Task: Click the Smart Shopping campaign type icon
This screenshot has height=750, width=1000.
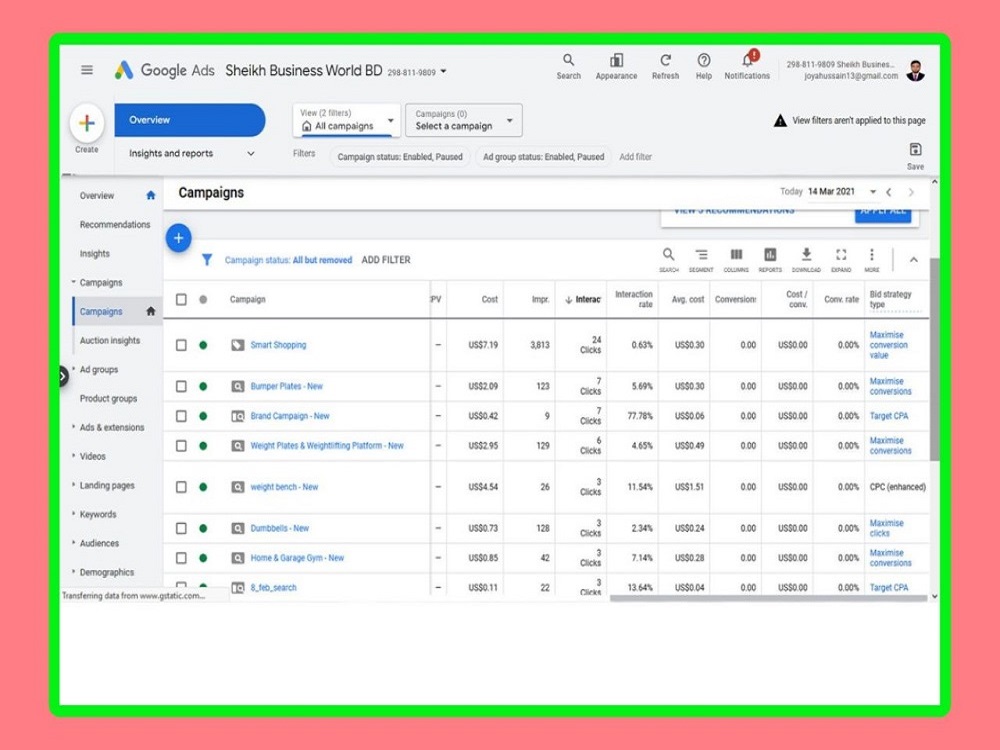Action: coord(237,345)
